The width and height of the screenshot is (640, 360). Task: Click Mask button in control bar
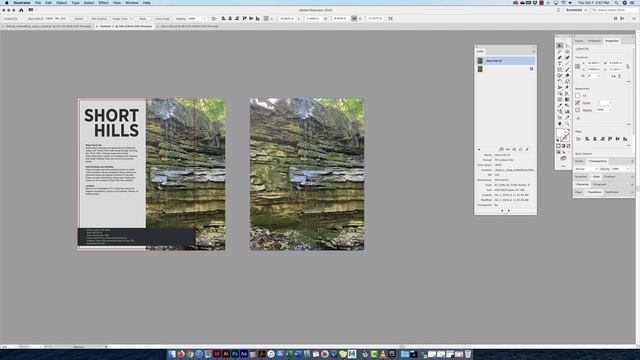142,18
